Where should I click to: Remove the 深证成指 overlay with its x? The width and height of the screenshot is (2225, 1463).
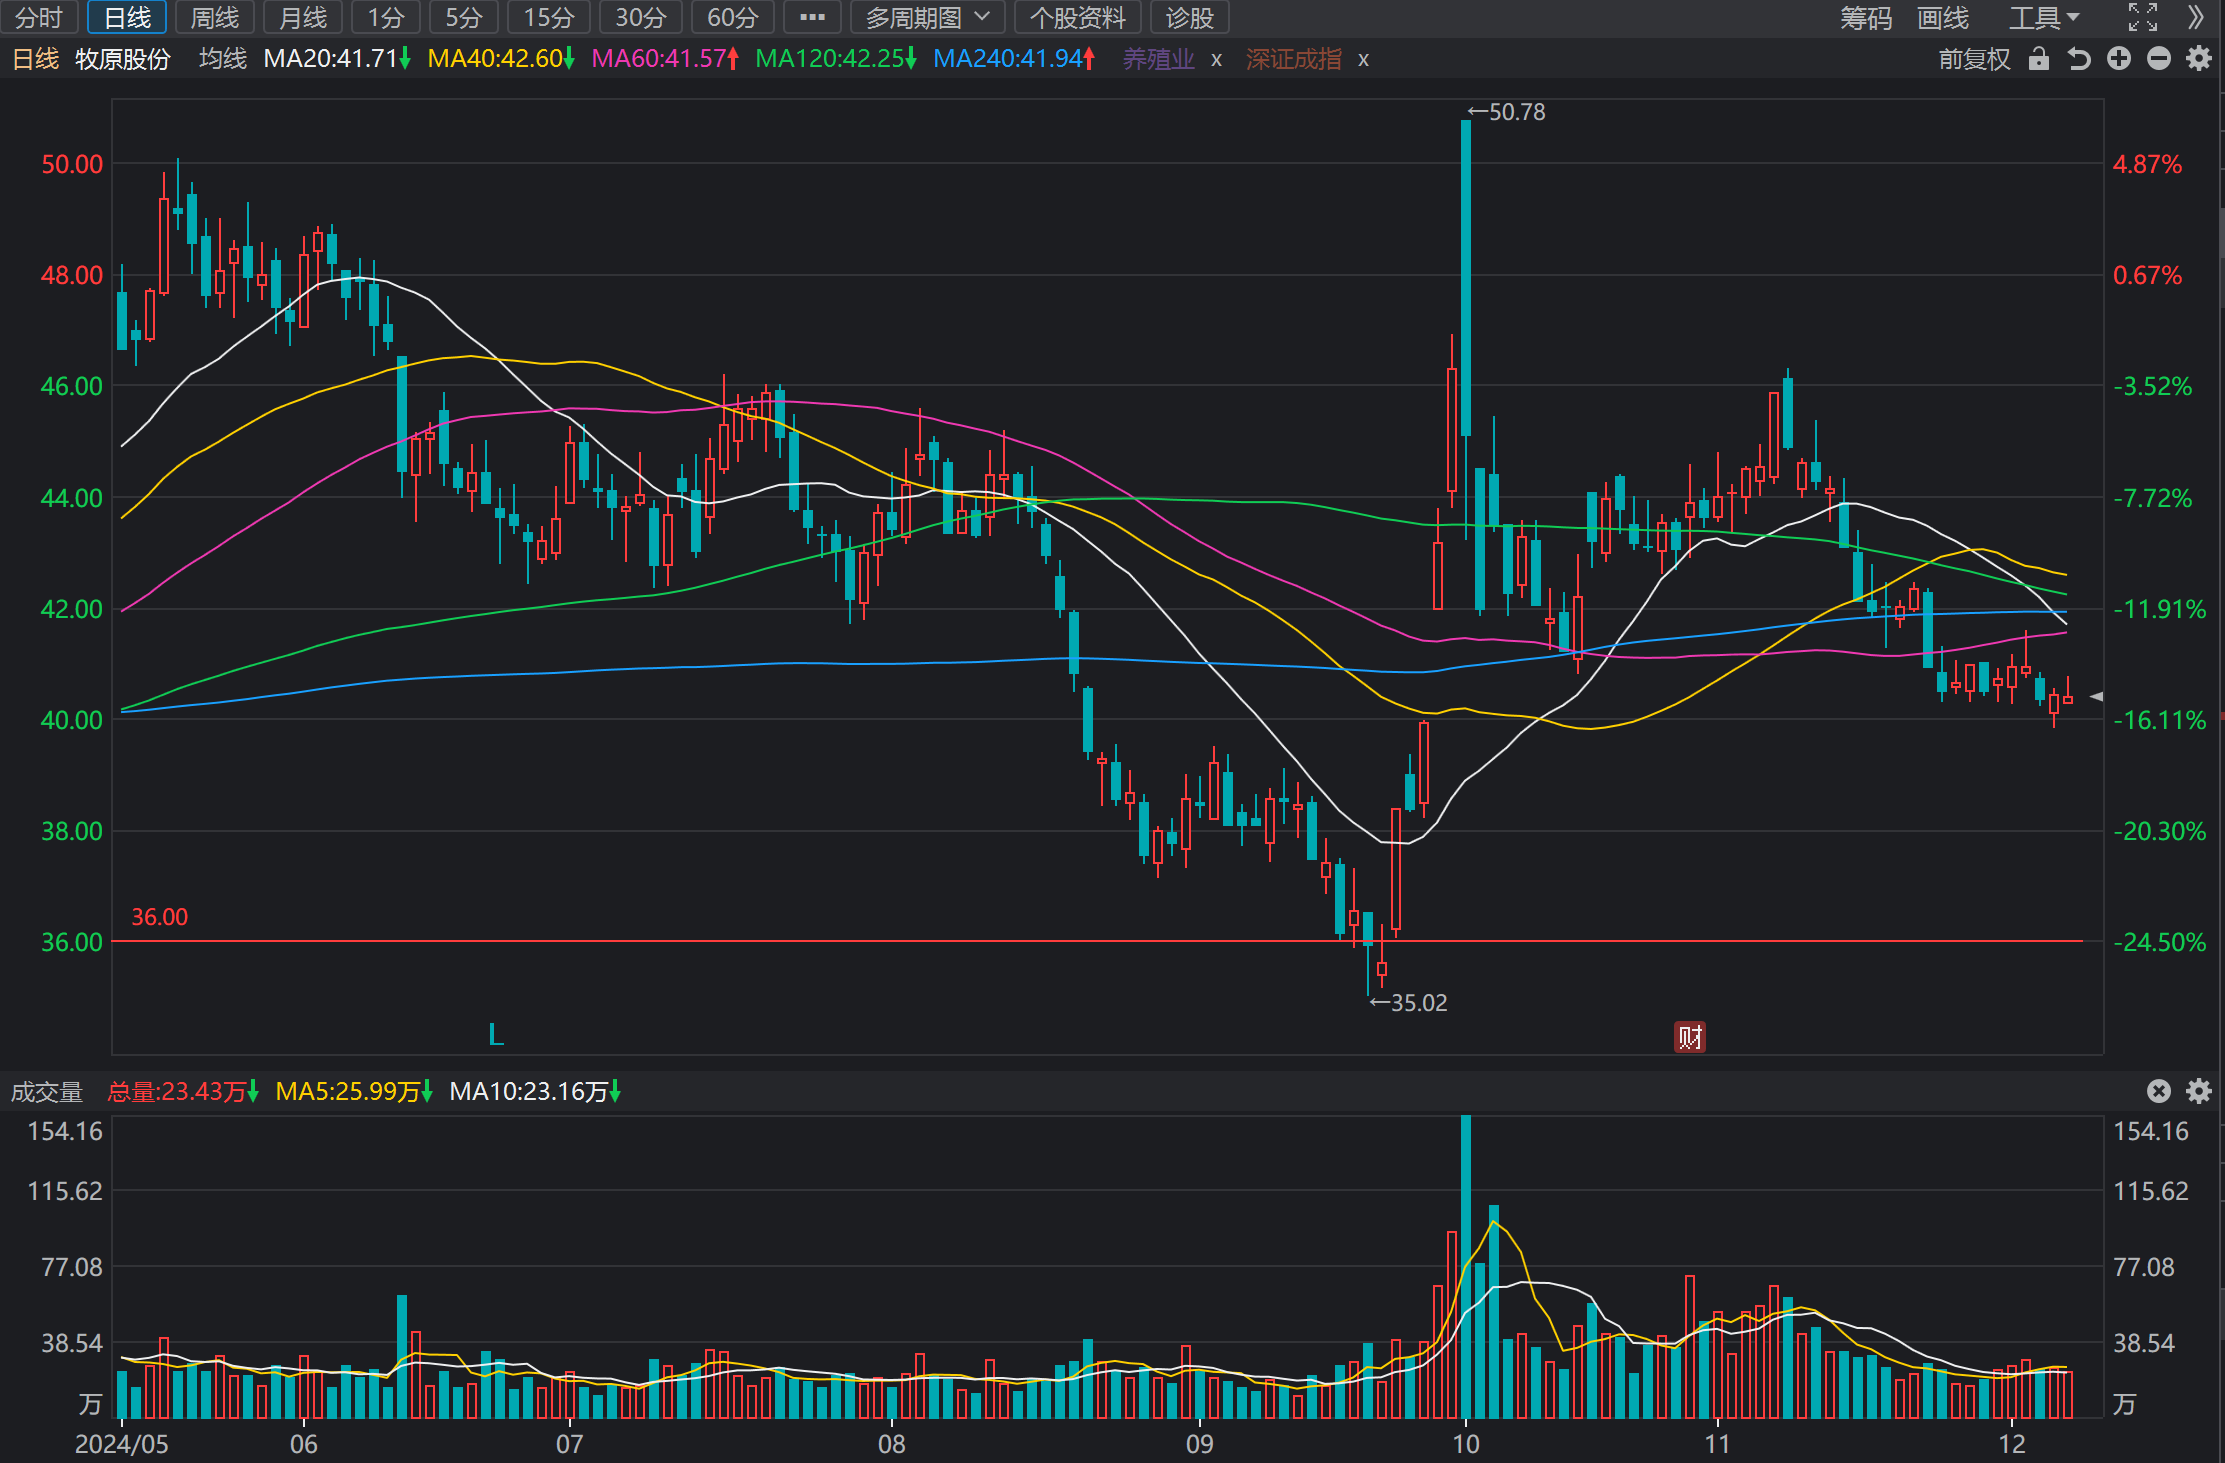(1363, 60)
